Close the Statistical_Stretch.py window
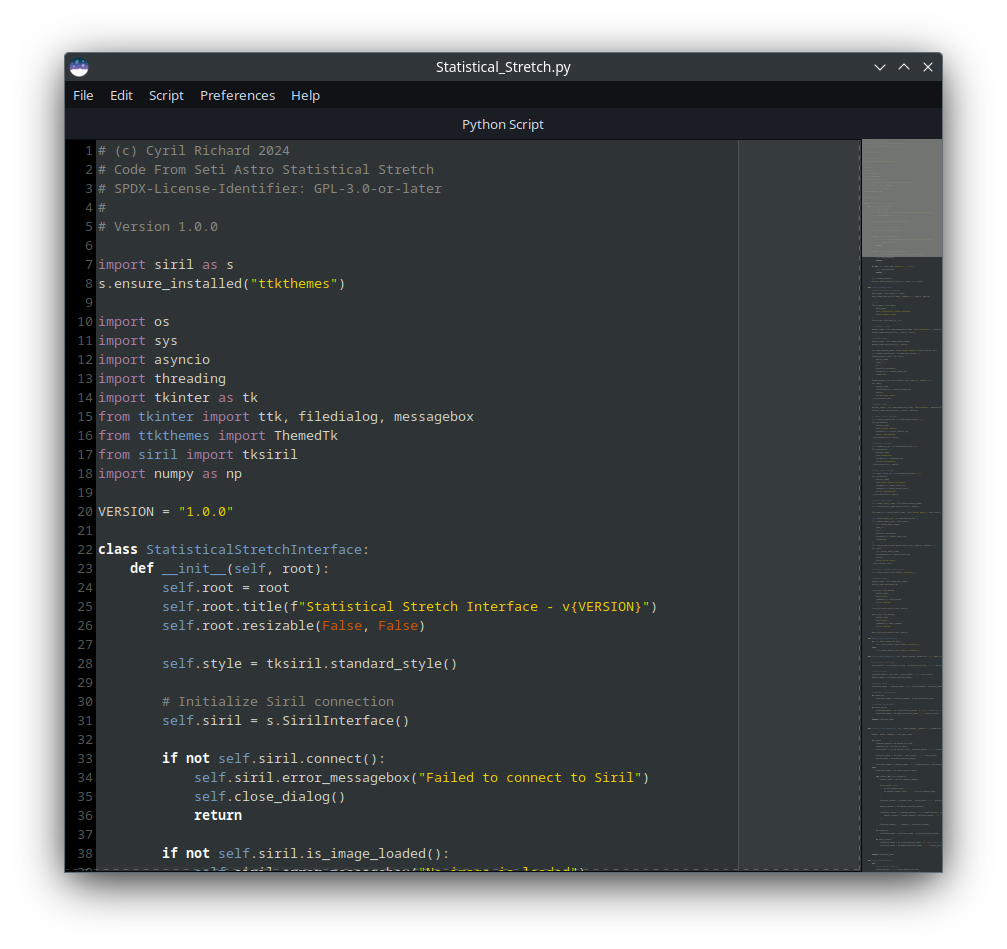The height and width of the screenshot is (949, 1007). pos(927,67)
